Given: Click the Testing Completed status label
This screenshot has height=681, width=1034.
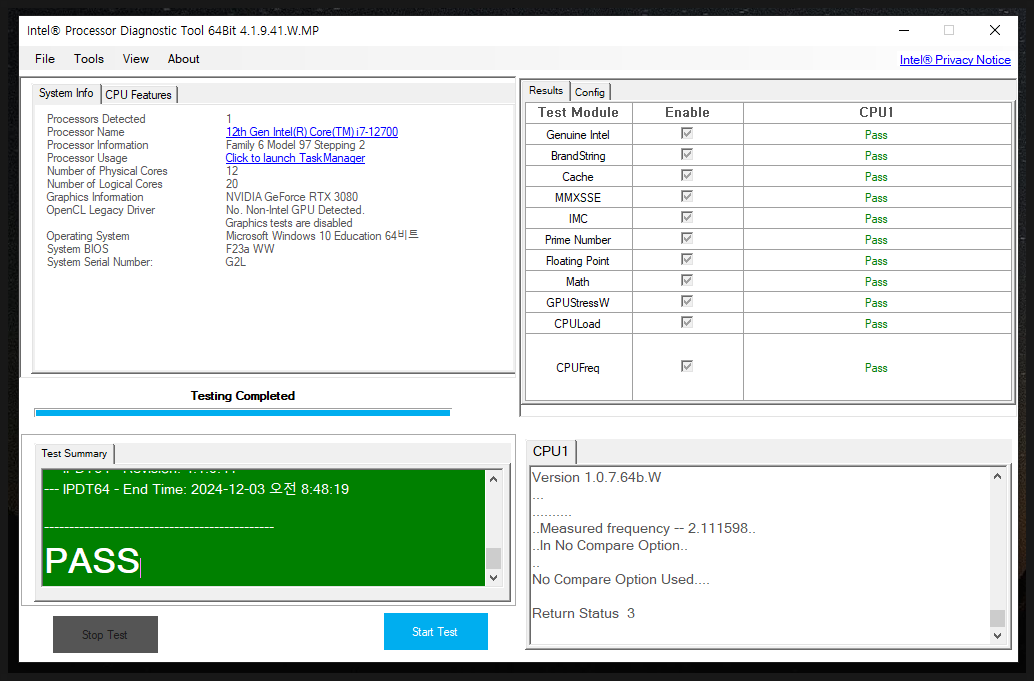Looking at the screenshot, I should click(x=243, y=396).
